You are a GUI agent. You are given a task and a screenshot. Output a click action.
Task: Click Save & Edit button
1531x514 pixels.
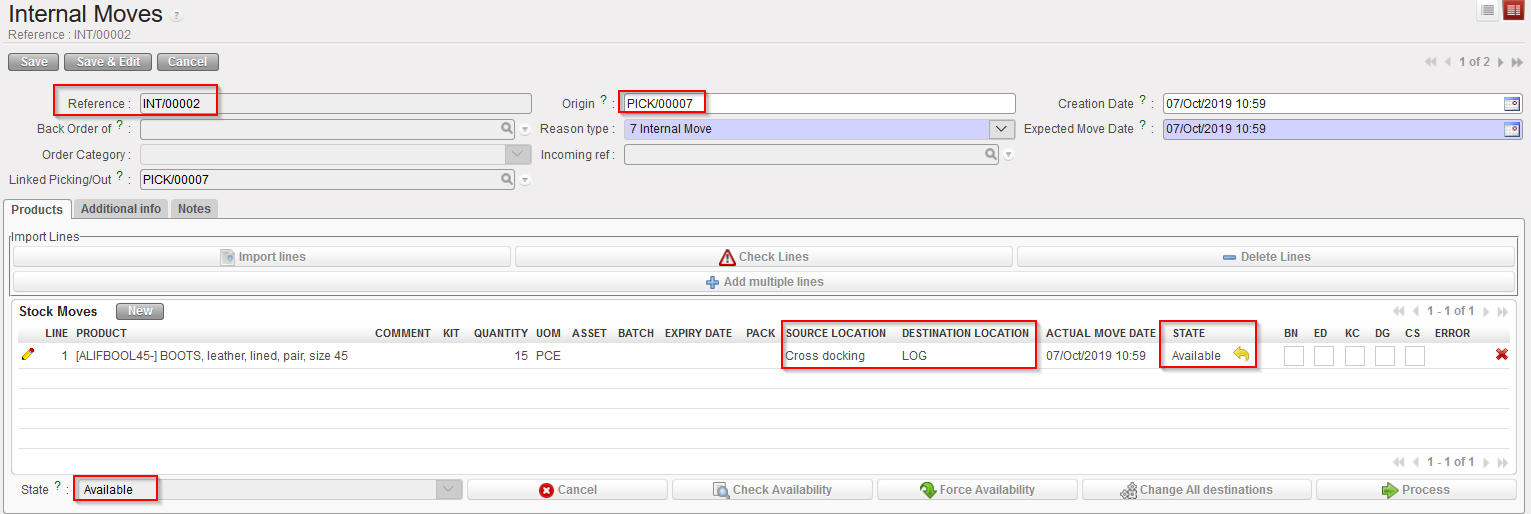coord(108,62)
